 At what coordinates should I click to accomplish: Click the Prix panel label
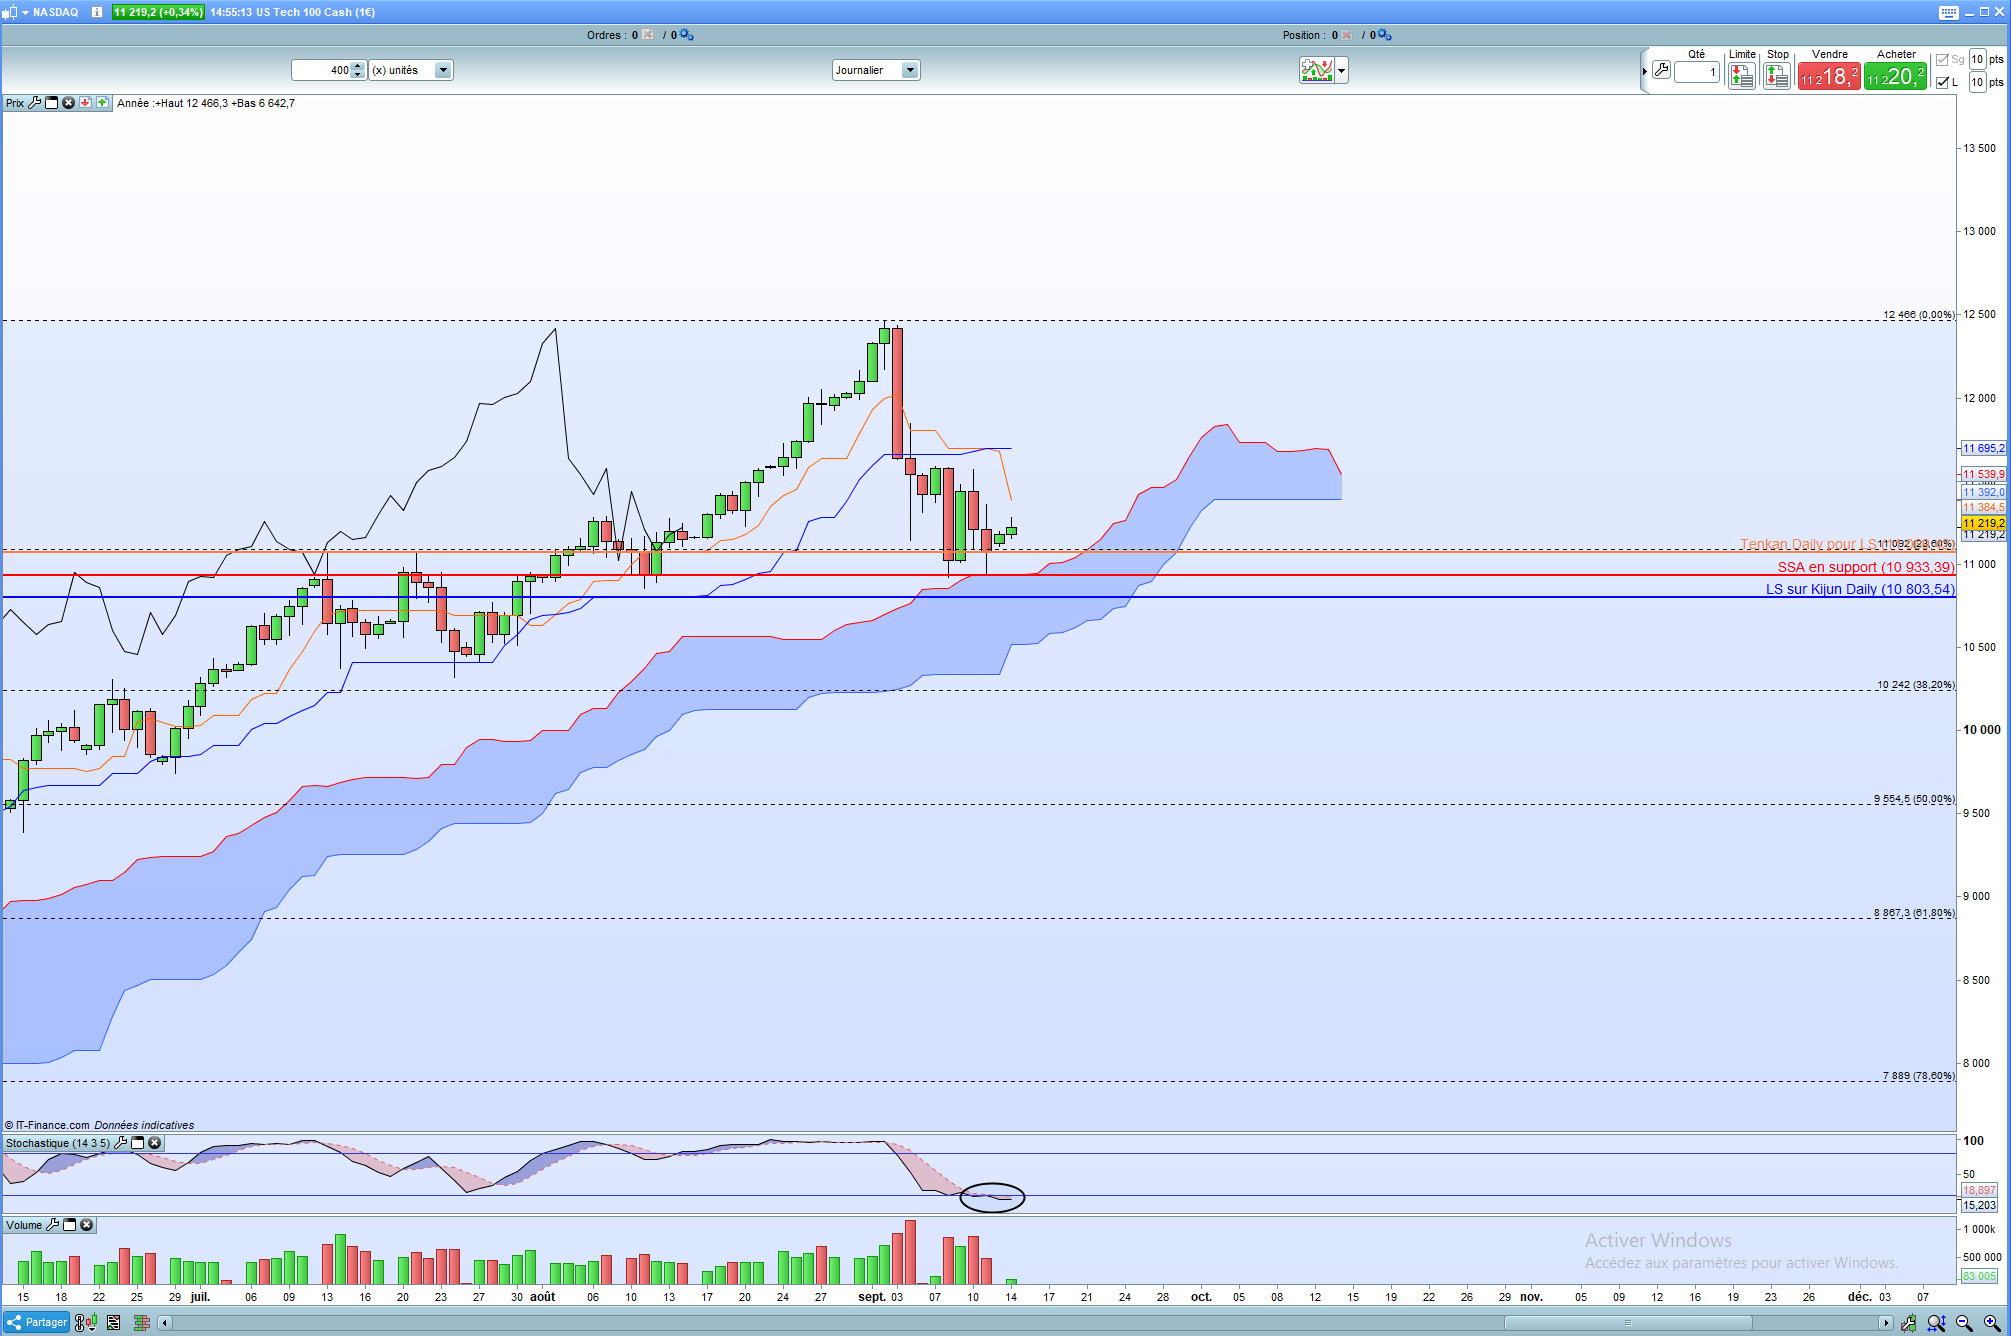coord(15,103)
